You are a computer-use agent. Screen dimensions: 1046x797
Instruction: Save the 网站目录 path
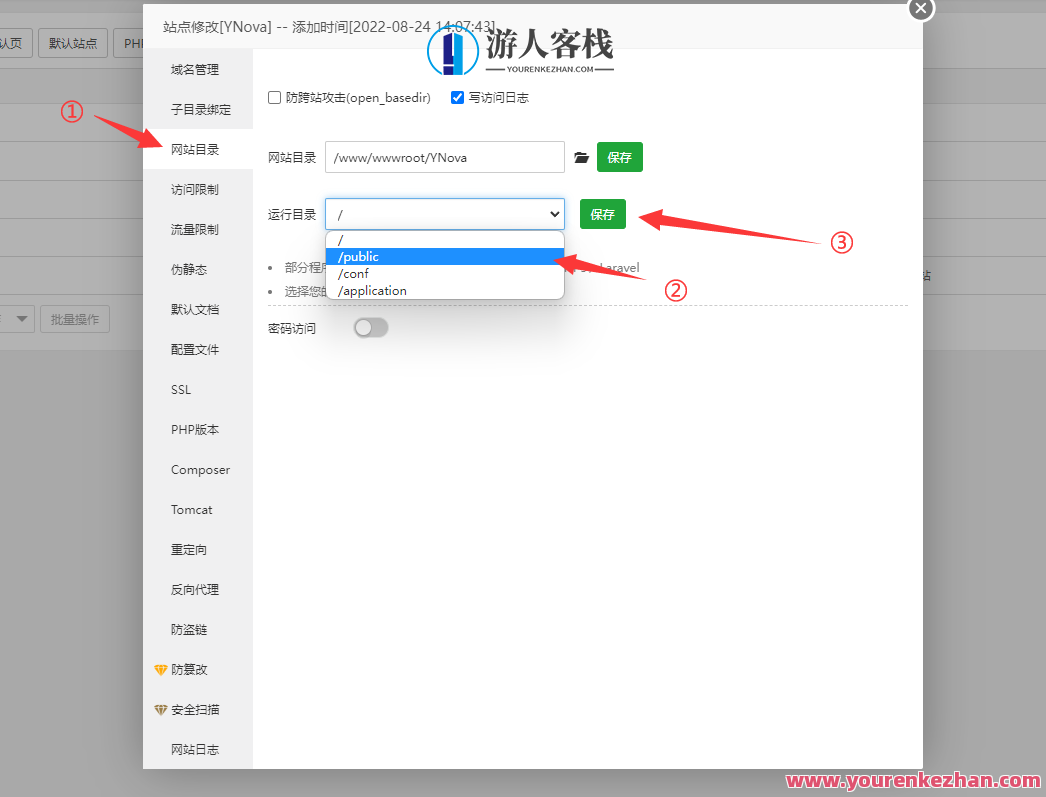click(619, 157)
